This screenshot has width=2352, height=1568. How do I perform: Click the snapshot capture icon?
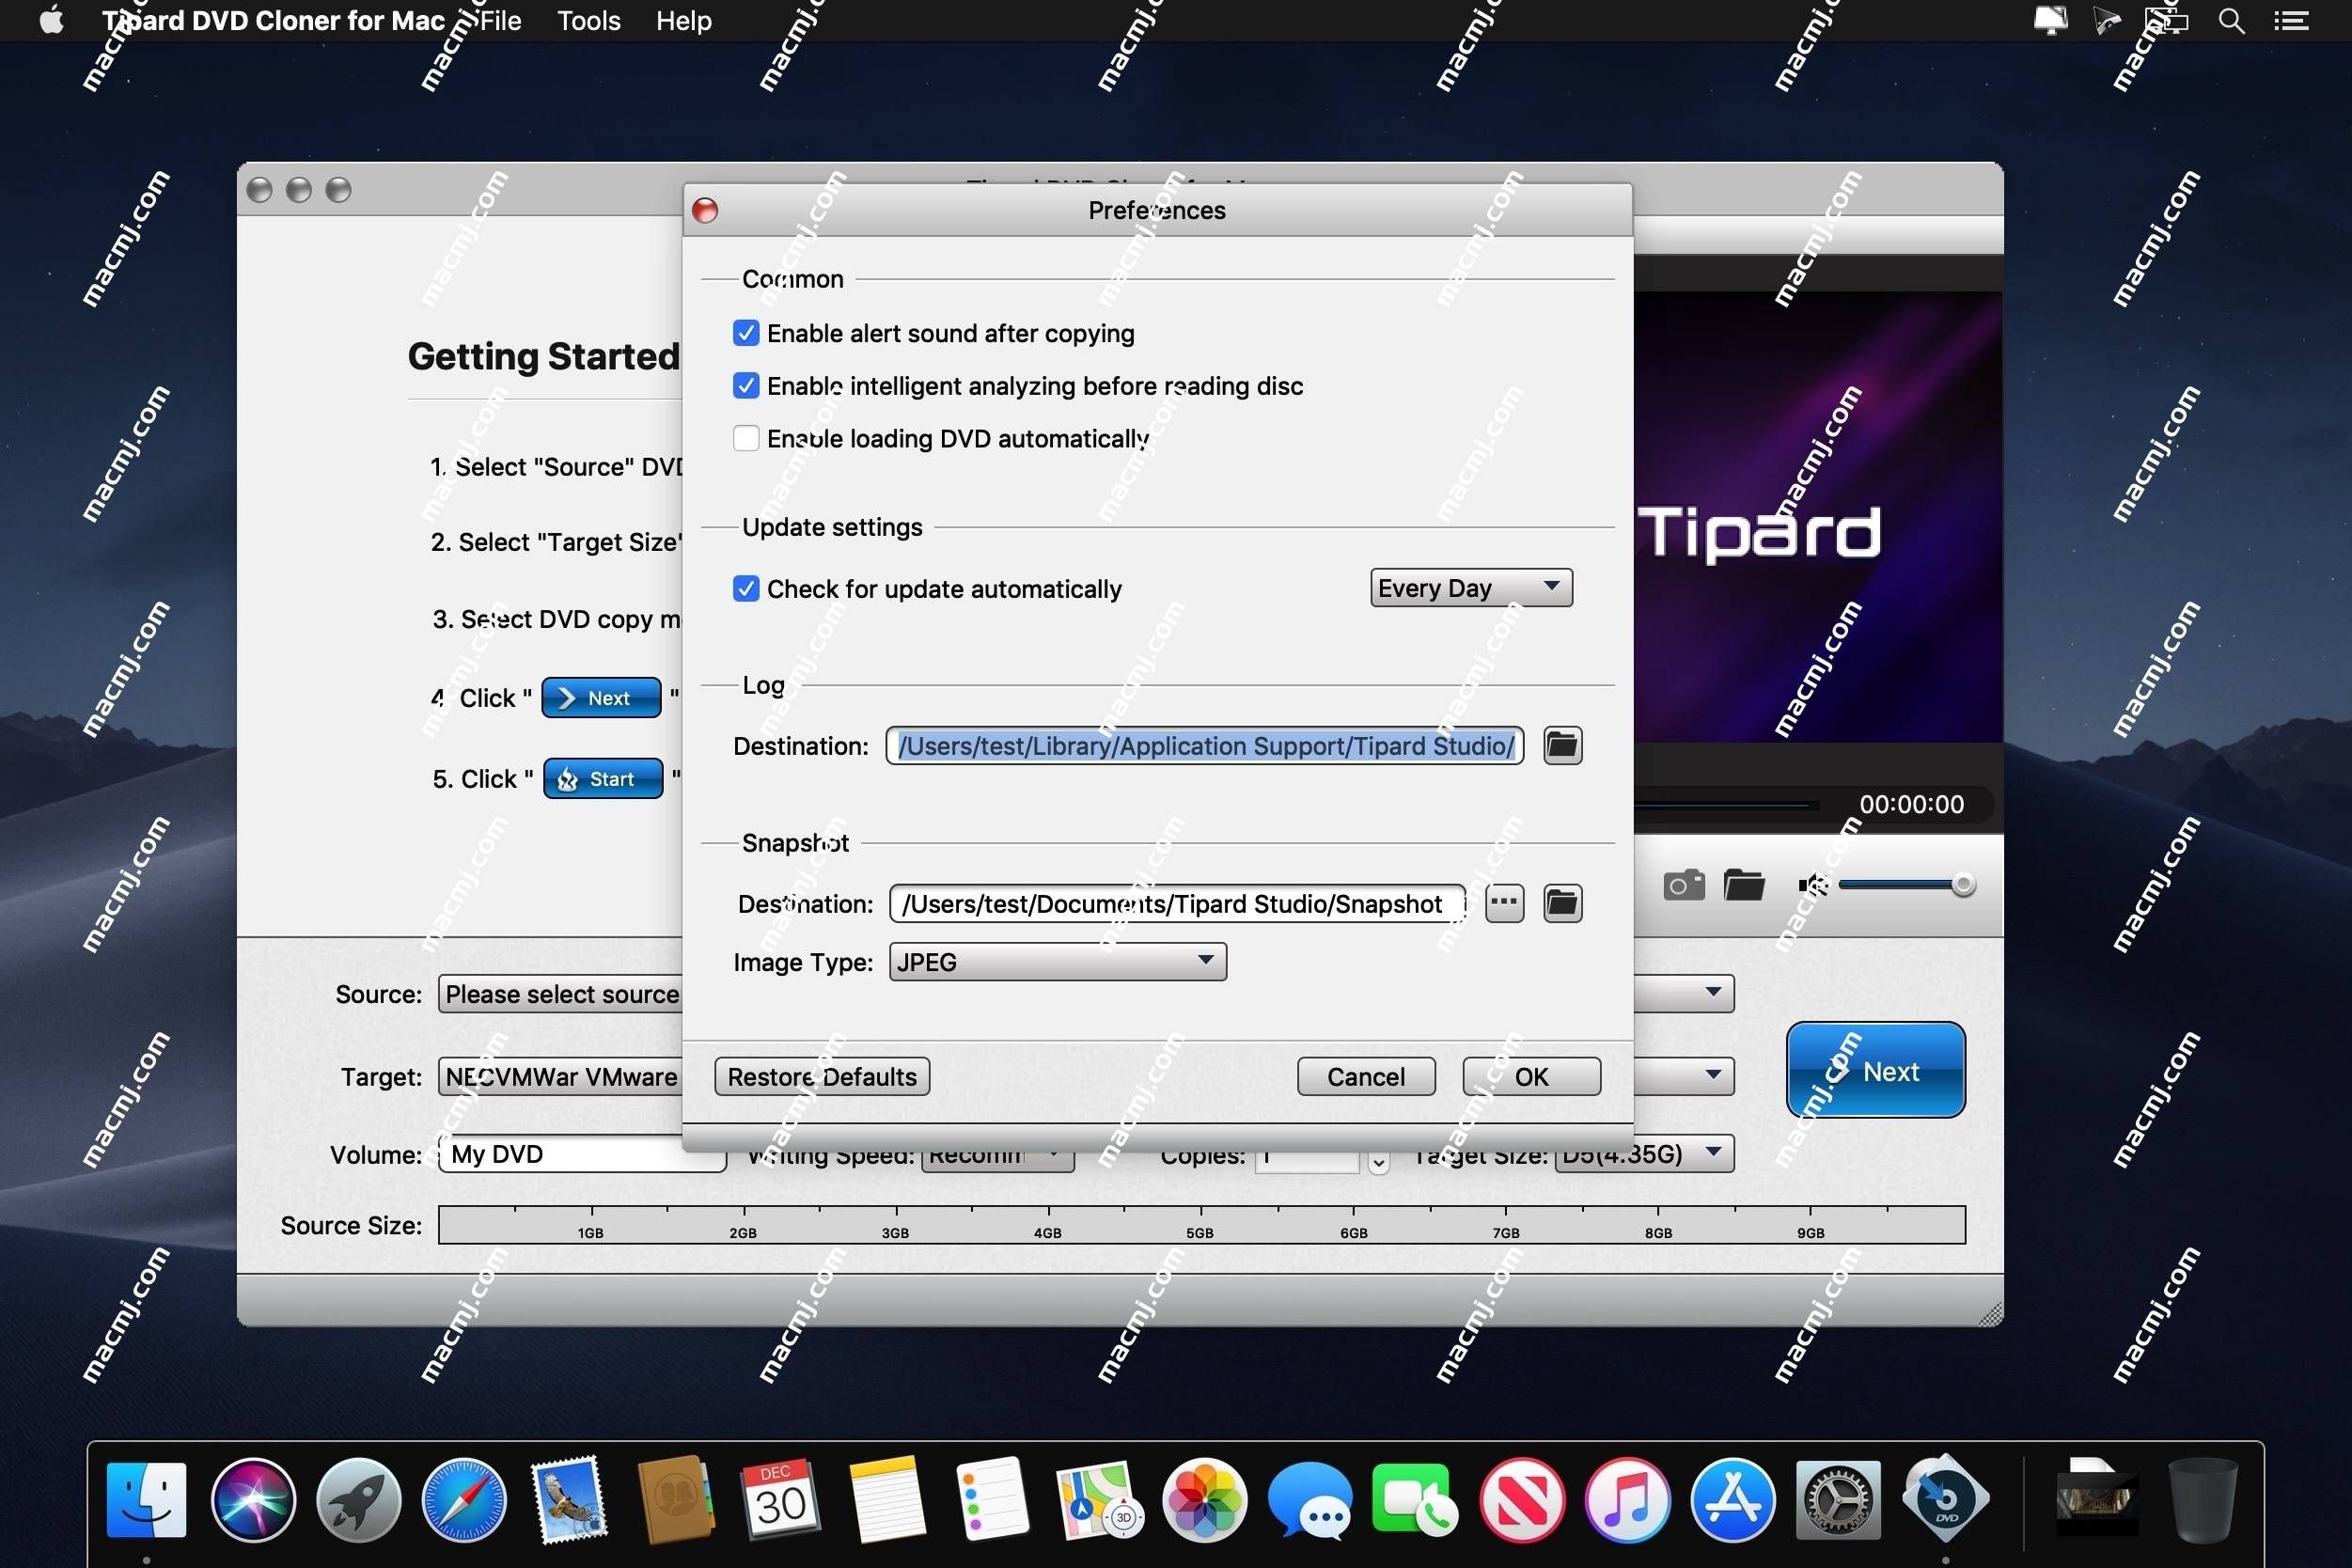(x=1678, y=884)
